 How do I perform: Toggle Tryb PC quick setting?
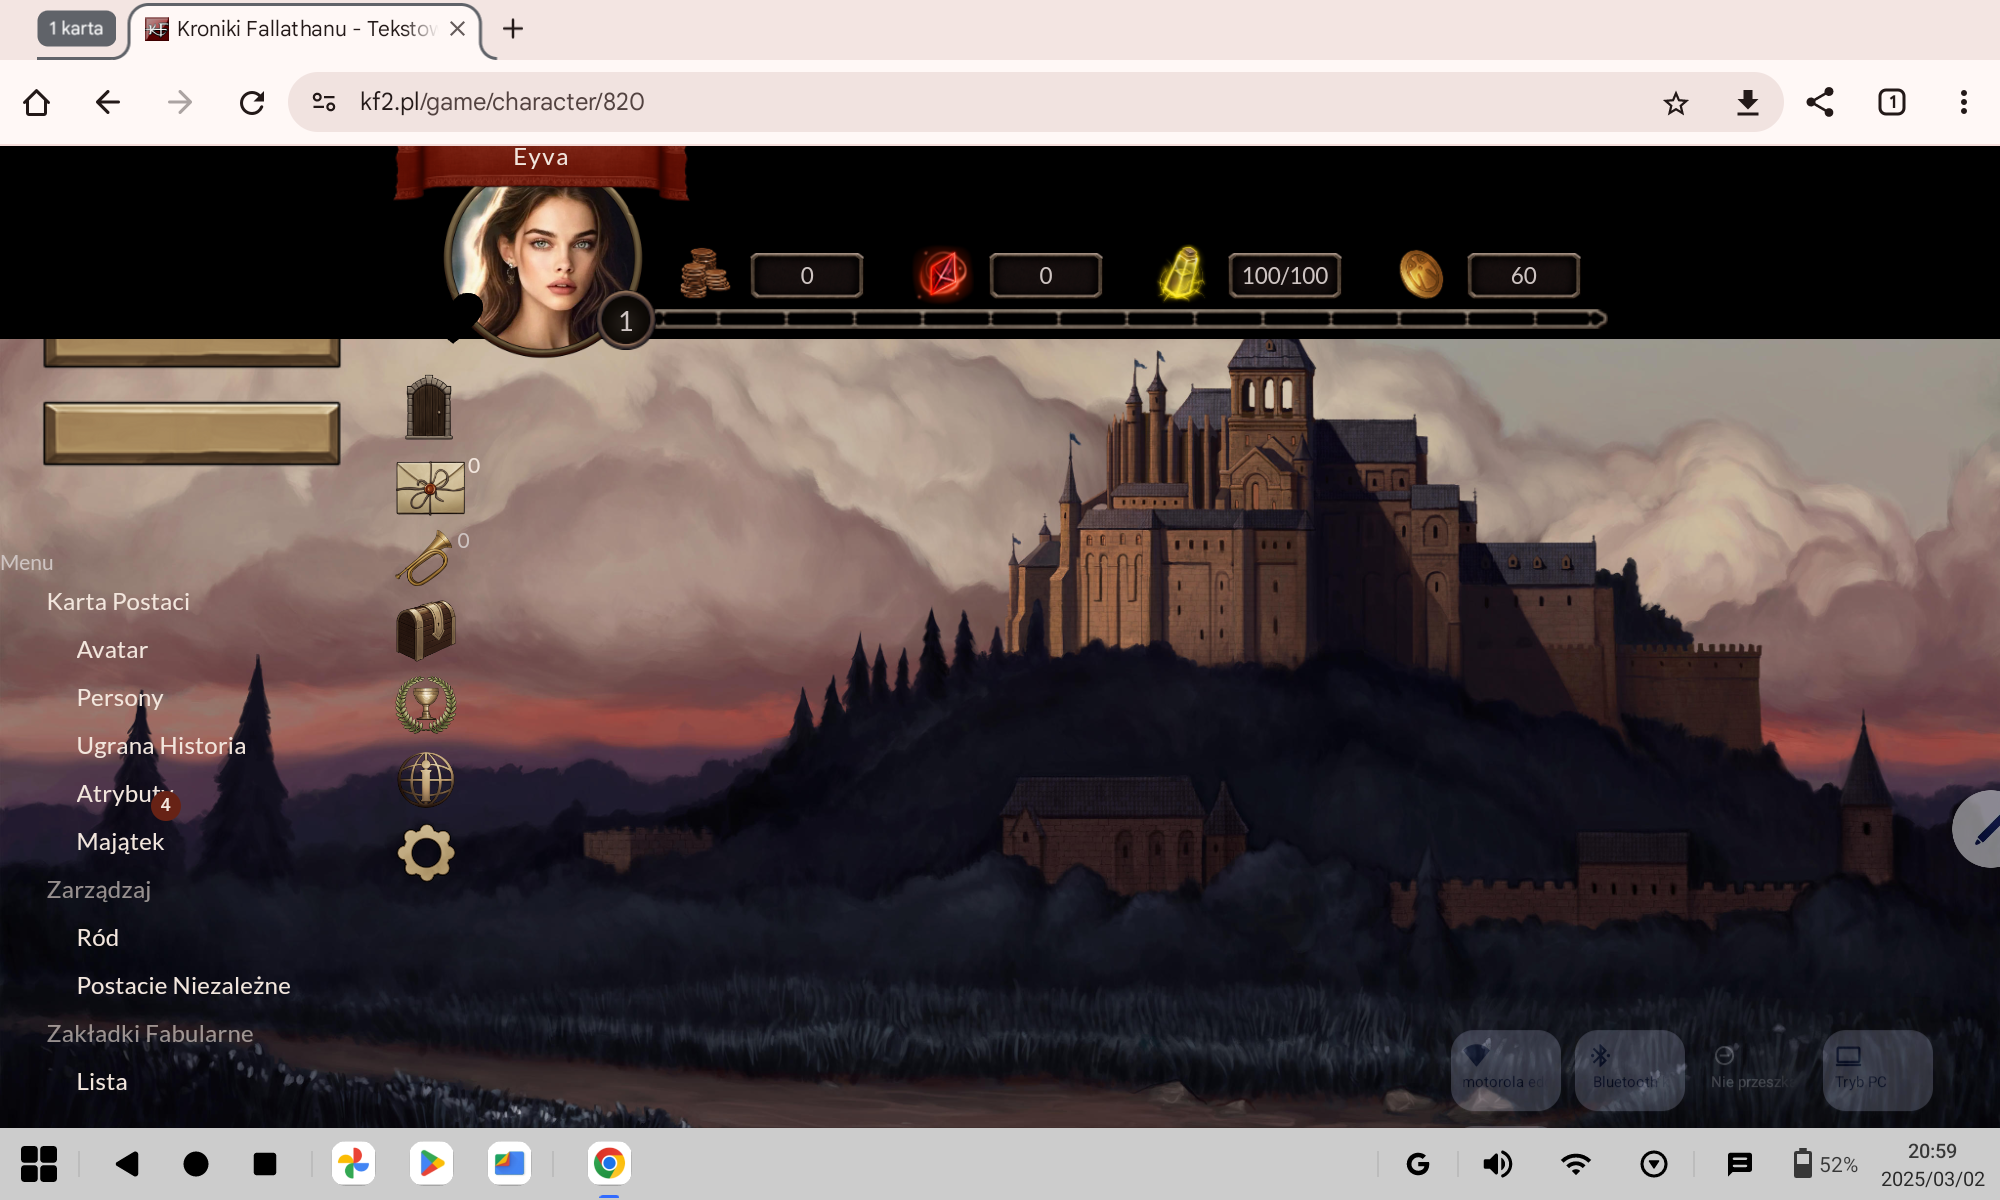pos(1876,1069)
